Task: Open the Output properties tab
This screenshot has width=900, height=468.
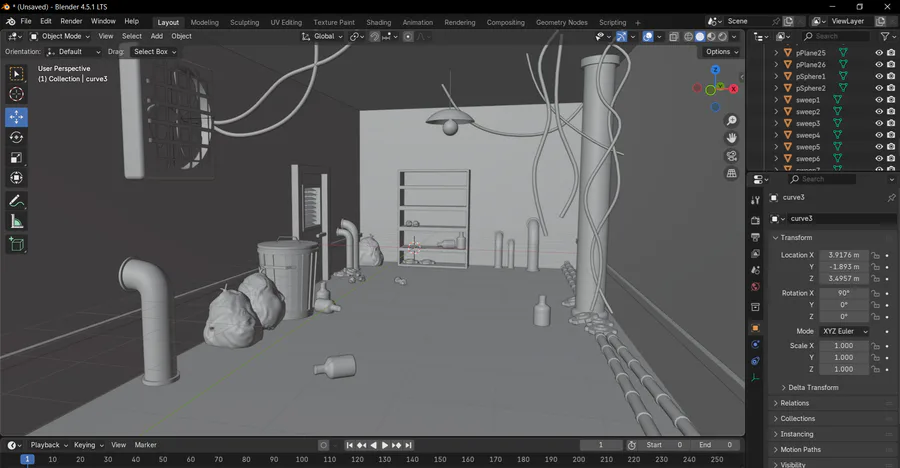Action: point(755,237)
